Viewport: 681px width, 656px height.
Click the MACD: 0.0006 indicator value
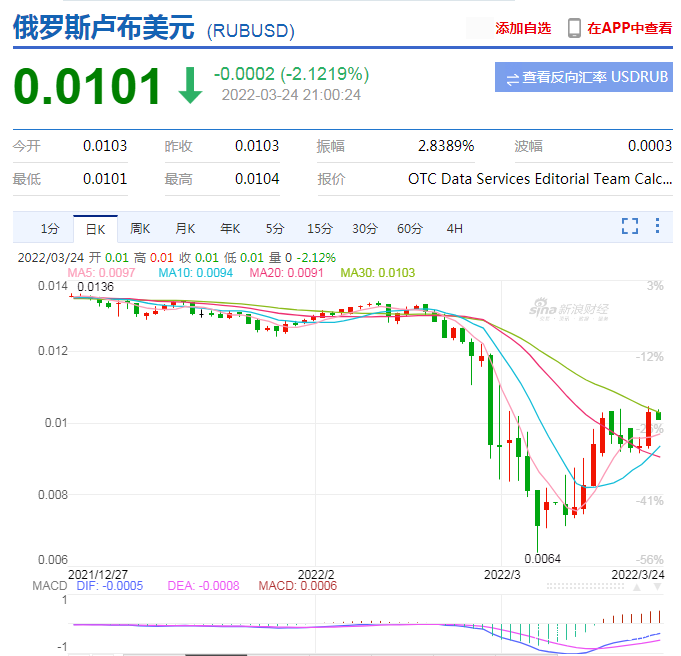point(298,586)
